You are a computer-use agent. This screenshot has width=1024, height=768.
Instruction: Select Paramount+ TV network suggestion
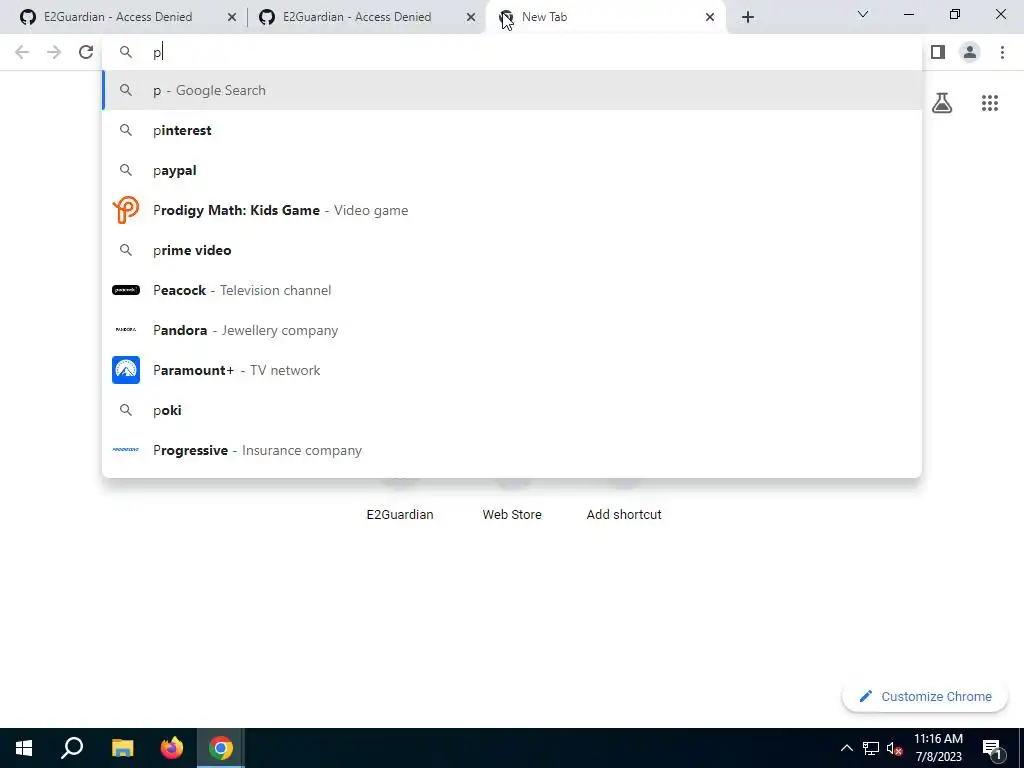tap(512, 370)
